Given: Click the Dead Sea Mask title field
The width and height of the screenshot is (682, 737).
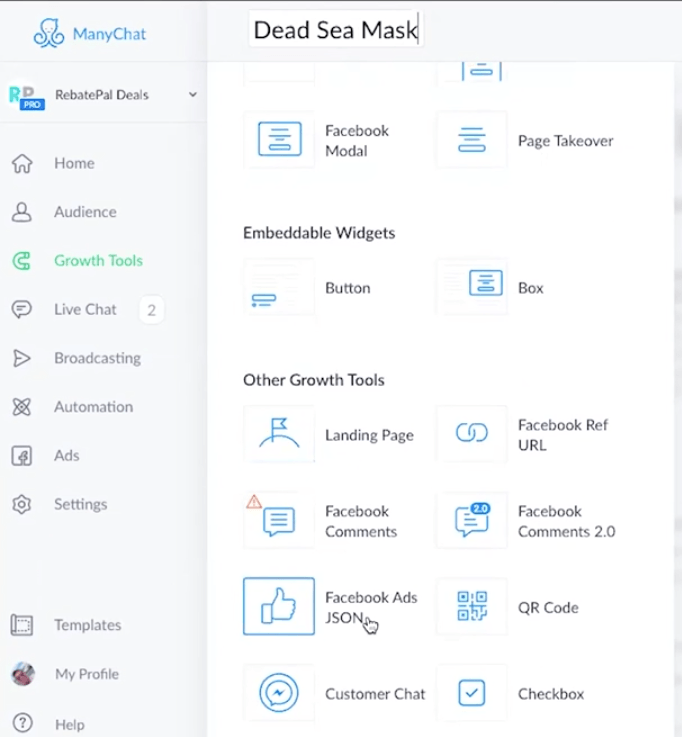Looking at the screenshot, I should point(336,30).
